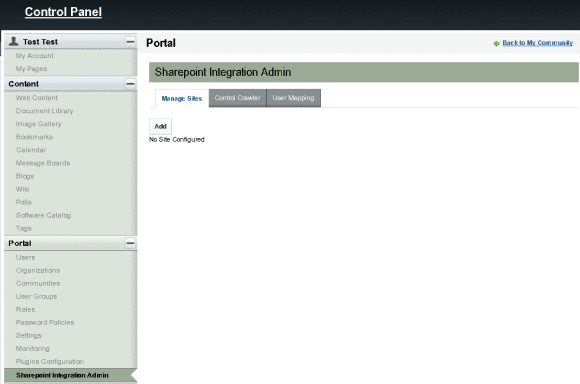Image resolution: width=580 pixels, height=384 pixels.
Task: Open Monitoring
Action: [32, 348]
